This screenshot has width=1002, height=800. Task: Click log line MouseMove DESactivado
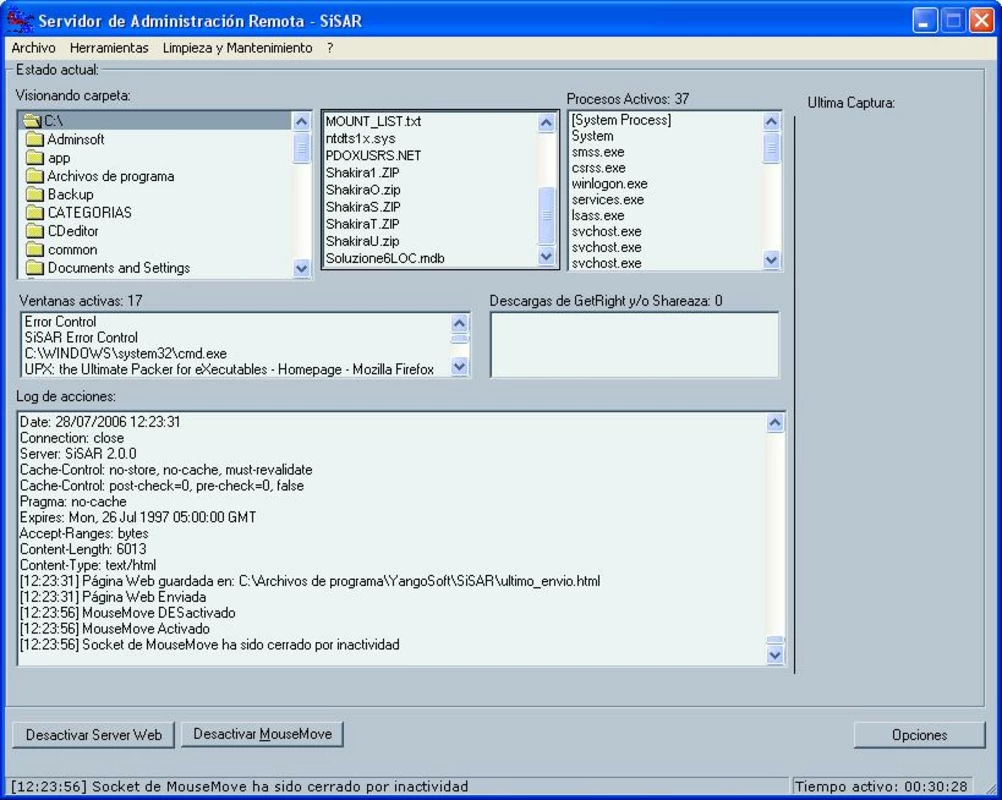127,613
